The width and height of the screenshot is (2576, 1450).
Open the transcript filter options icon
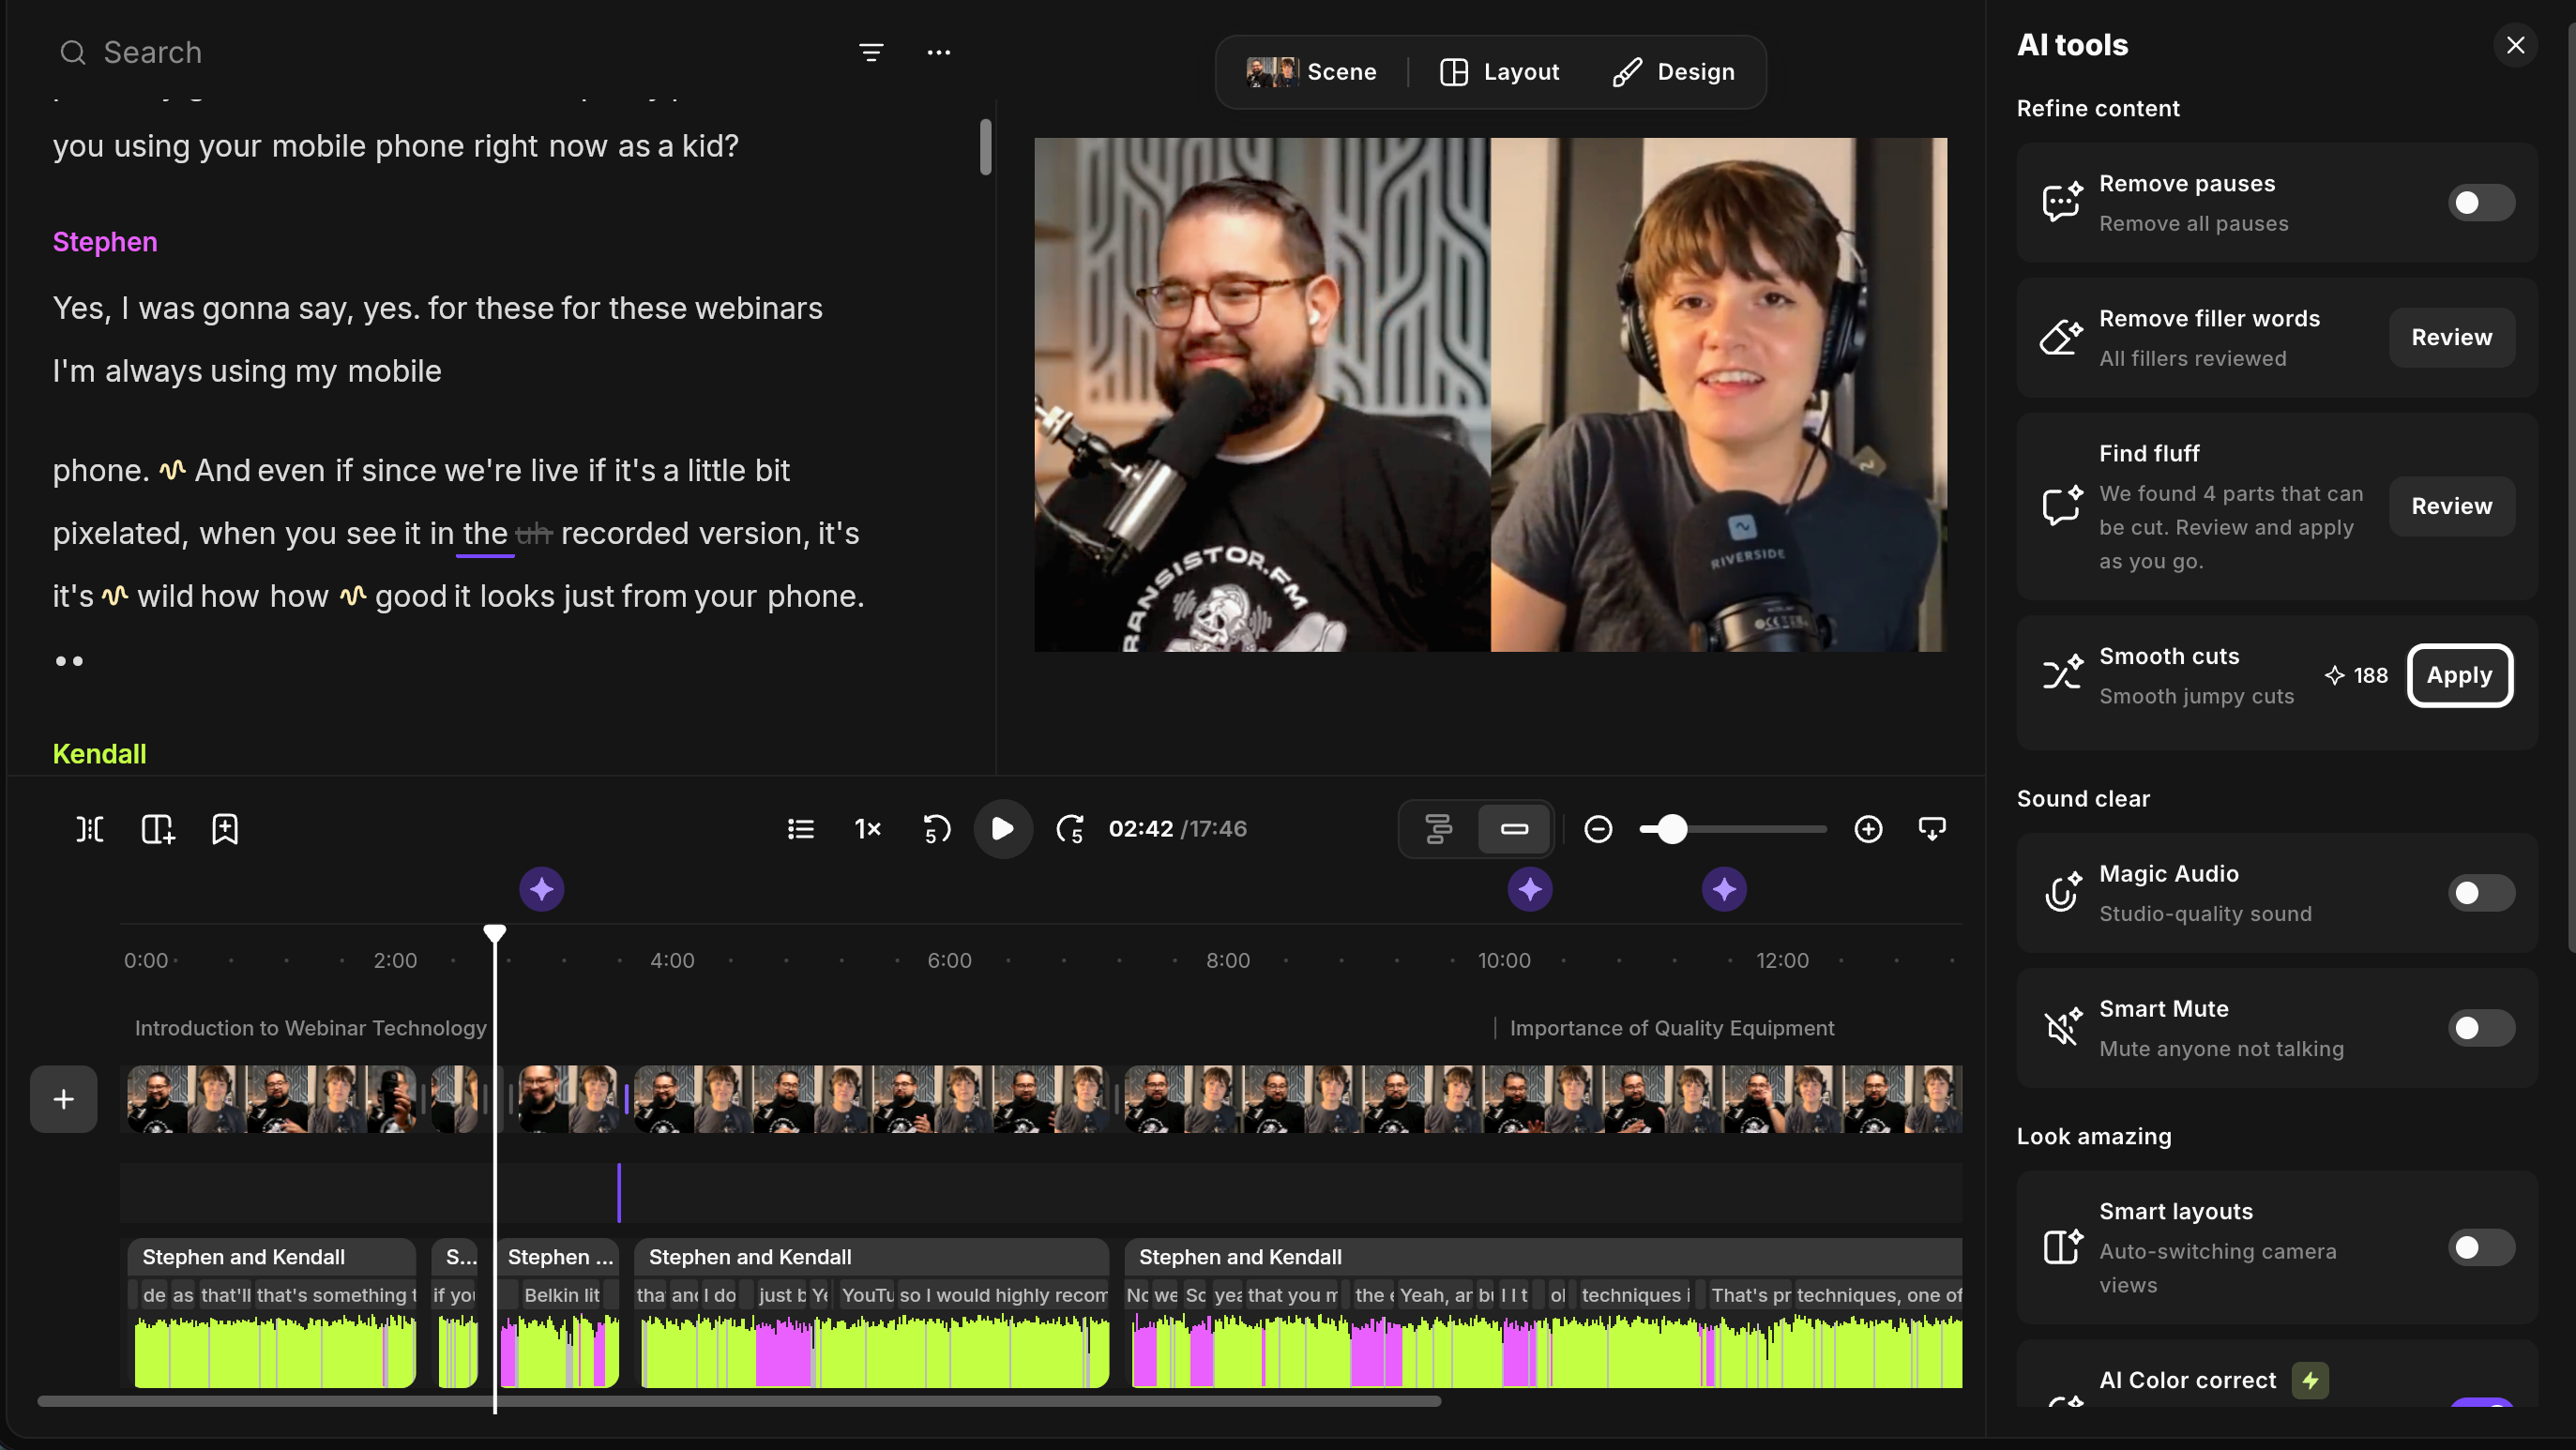871,52
